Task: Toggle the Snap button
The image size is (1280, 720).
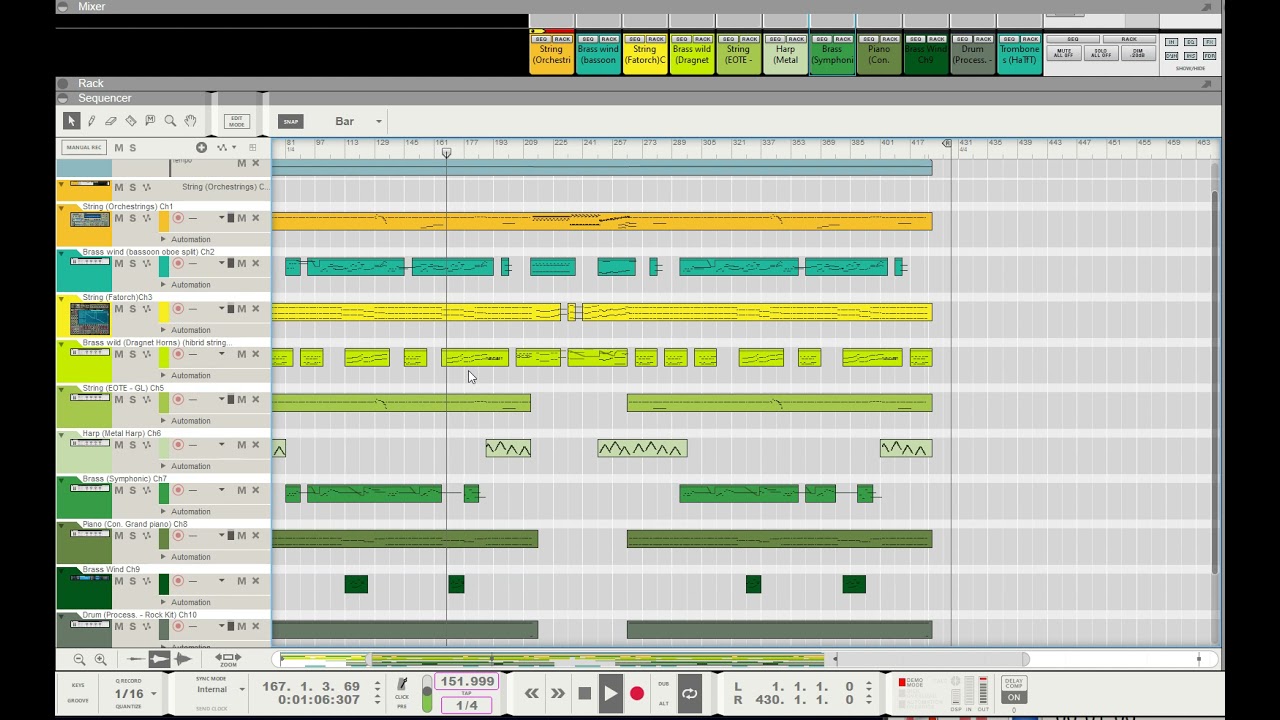Action: (x=290, y=121)
